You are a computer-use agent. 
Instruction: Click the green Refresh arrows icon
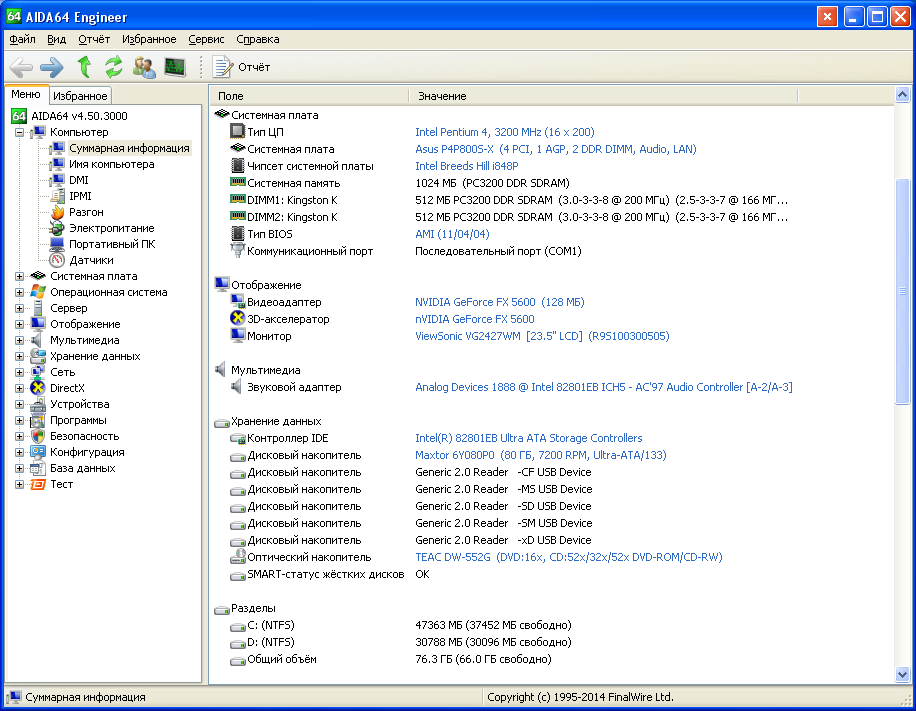coord(114,67)
